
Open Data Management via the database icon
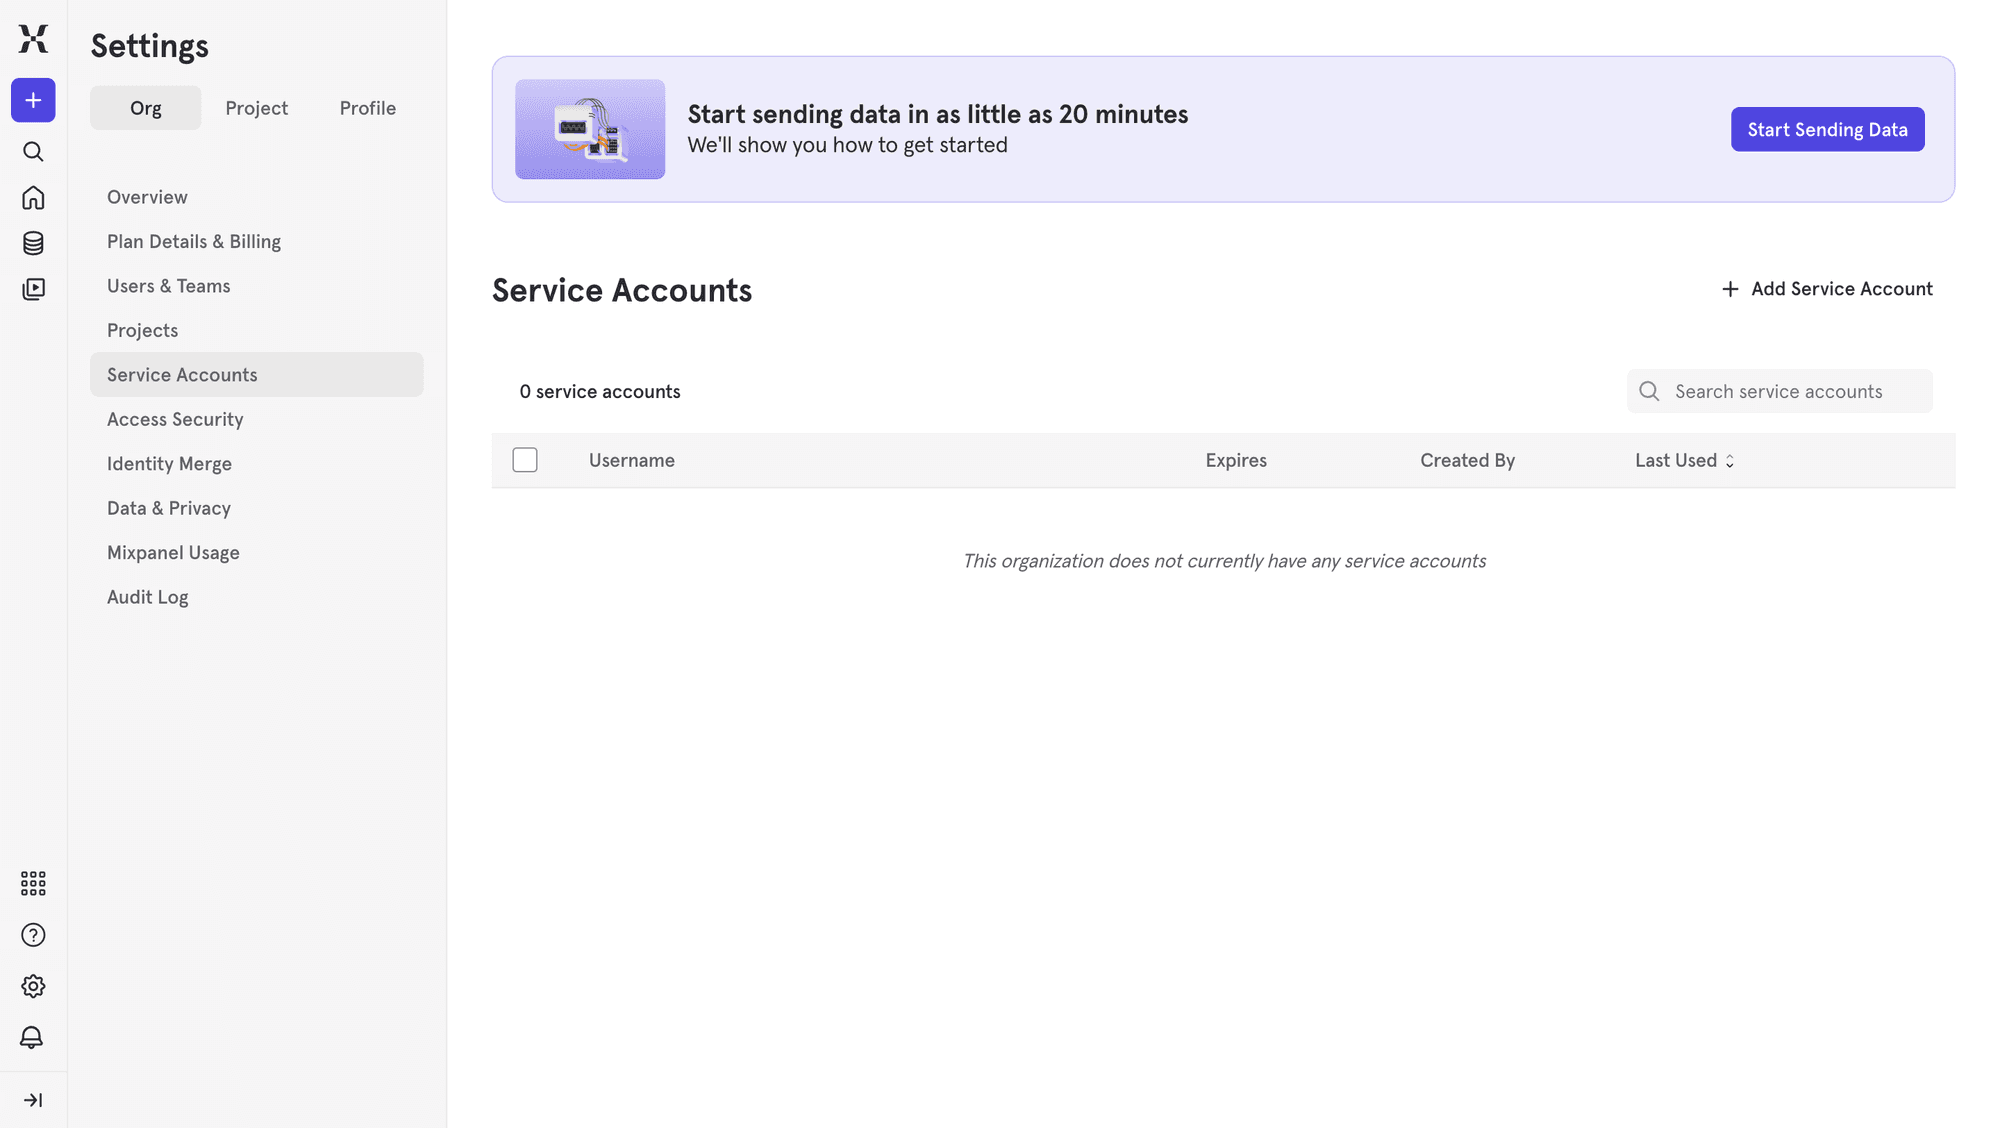(x=33, y=243)
